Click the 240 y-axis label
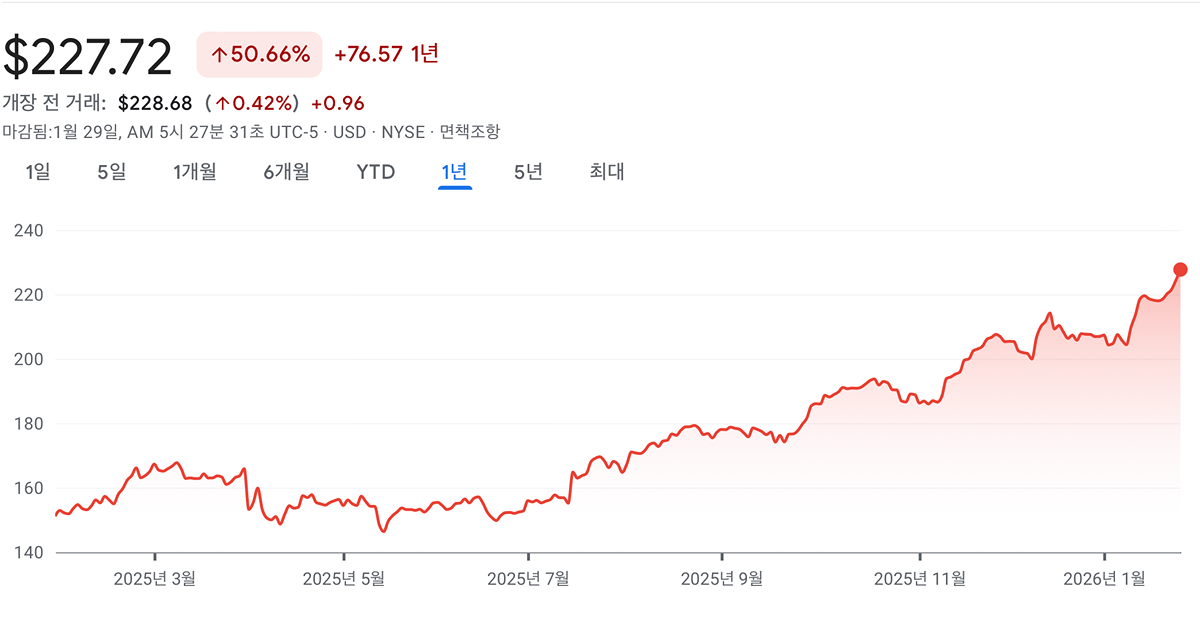The height and width of the screenshot is (621, 1200). [x=29, y=231]
